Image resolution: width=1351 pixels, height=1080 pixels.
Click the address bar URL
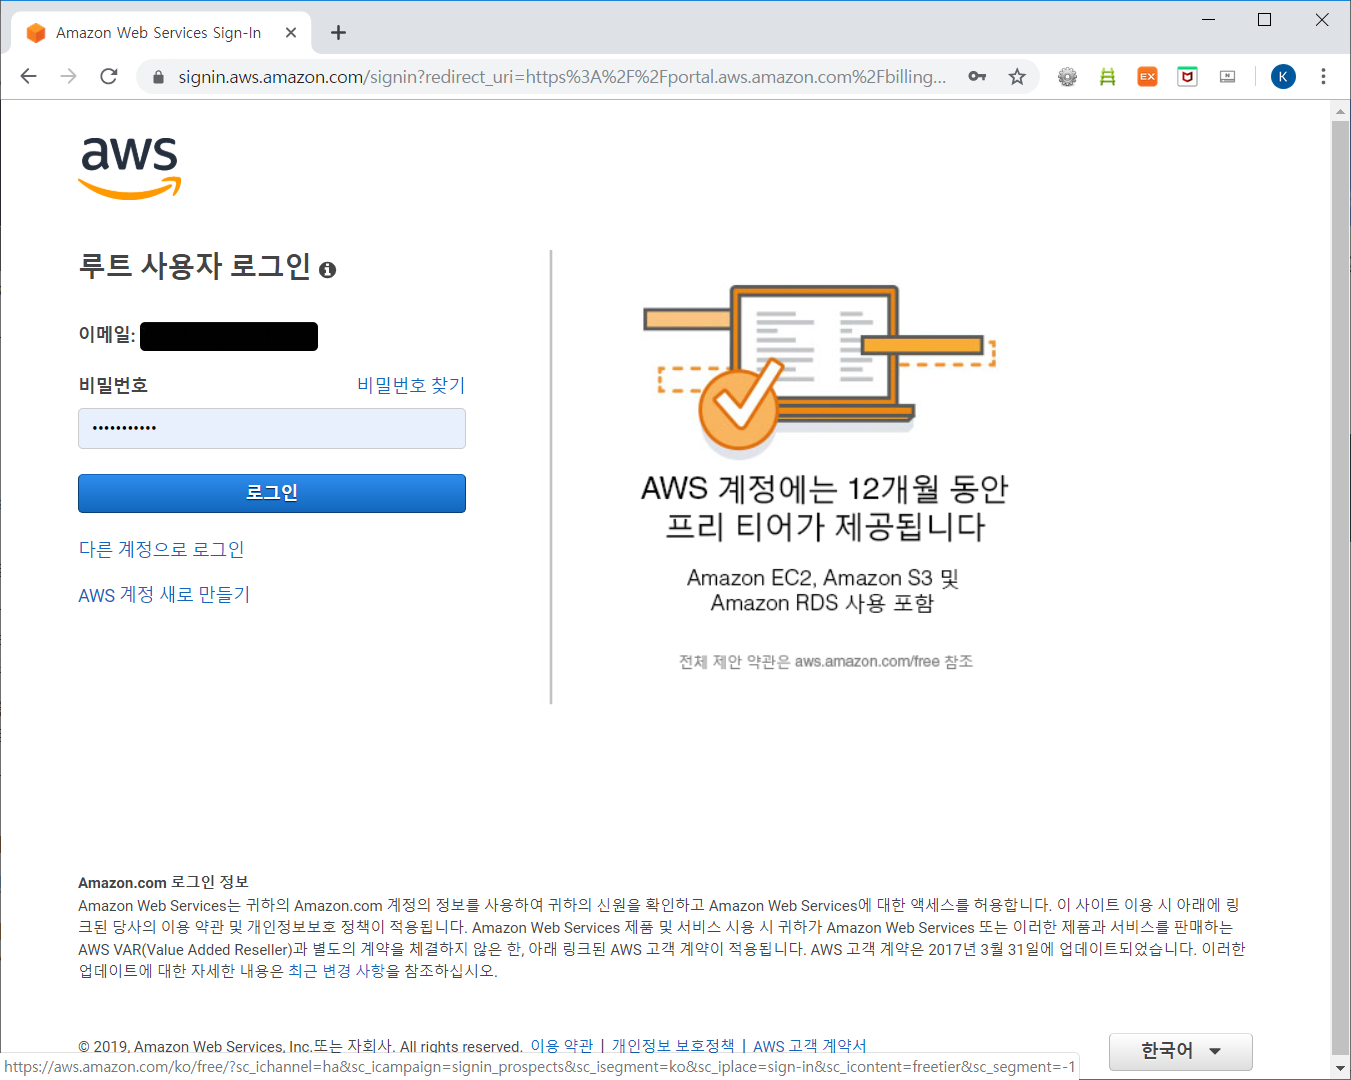(x=561, y=77)
